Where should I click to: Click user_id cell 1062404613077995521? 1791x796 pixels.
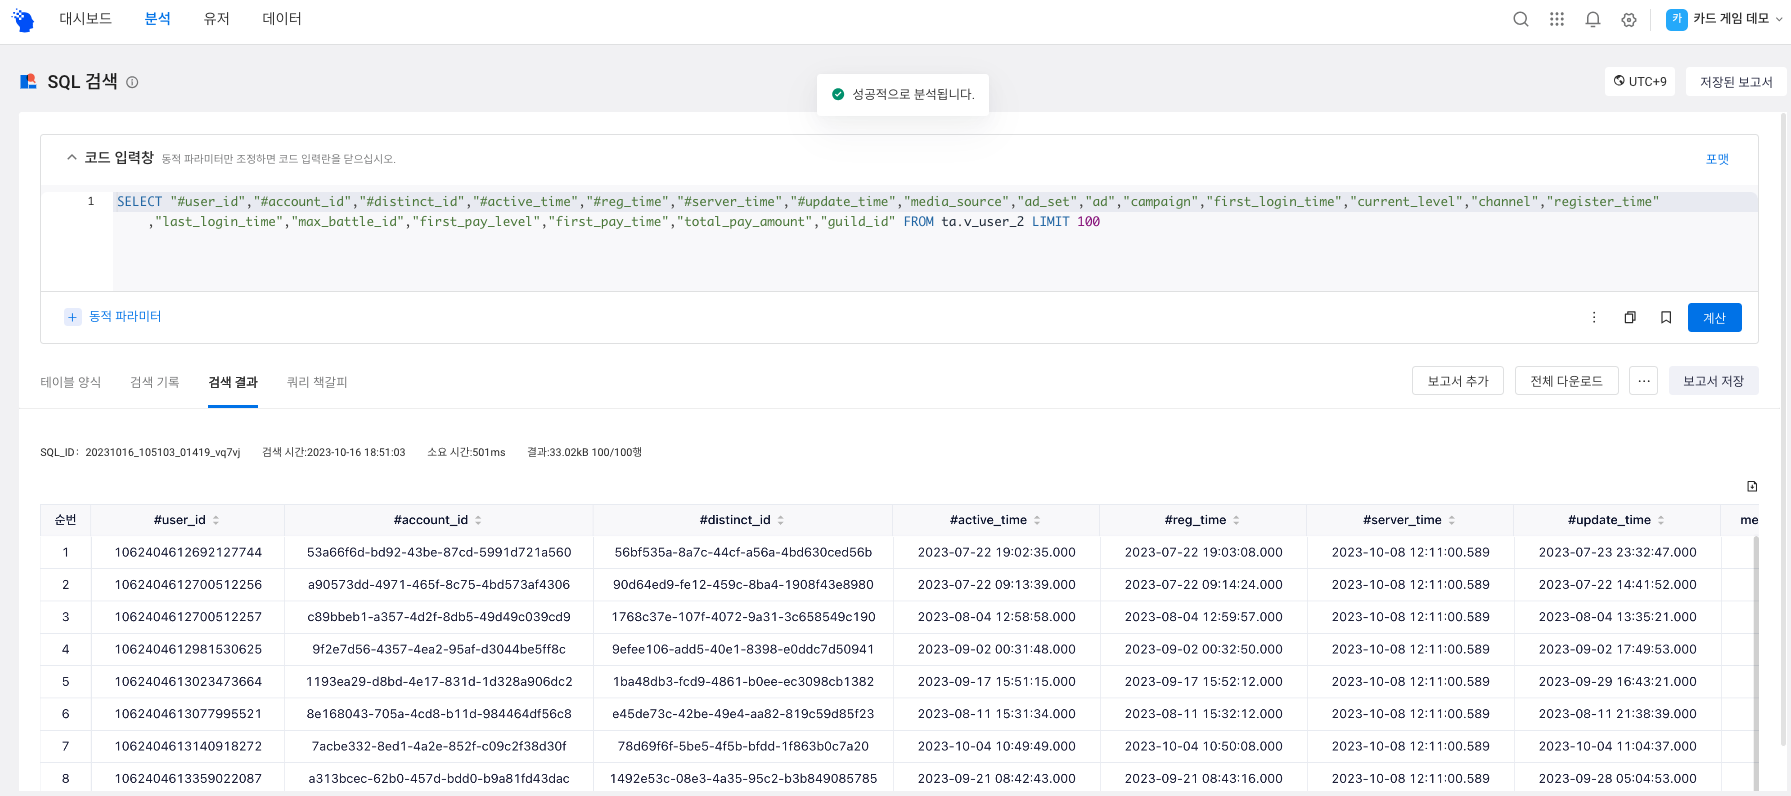click(x=188, y=714)
